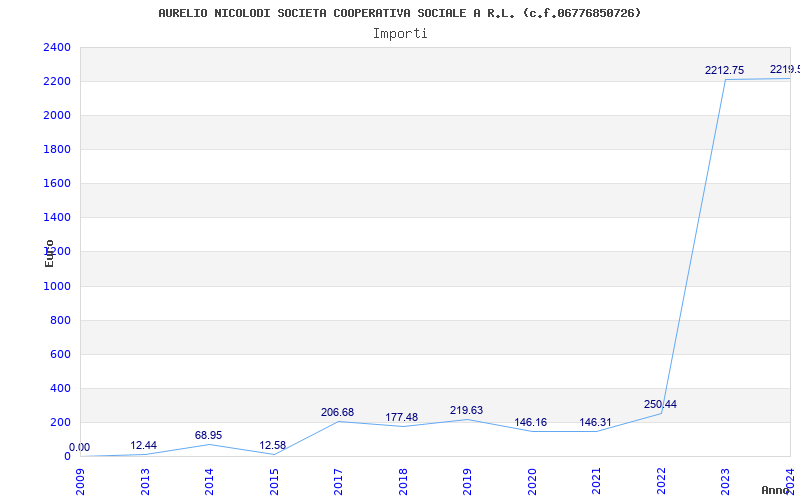Click the y-axis value 800
Viewport: 800px width, 500px height.
(60, 320)
